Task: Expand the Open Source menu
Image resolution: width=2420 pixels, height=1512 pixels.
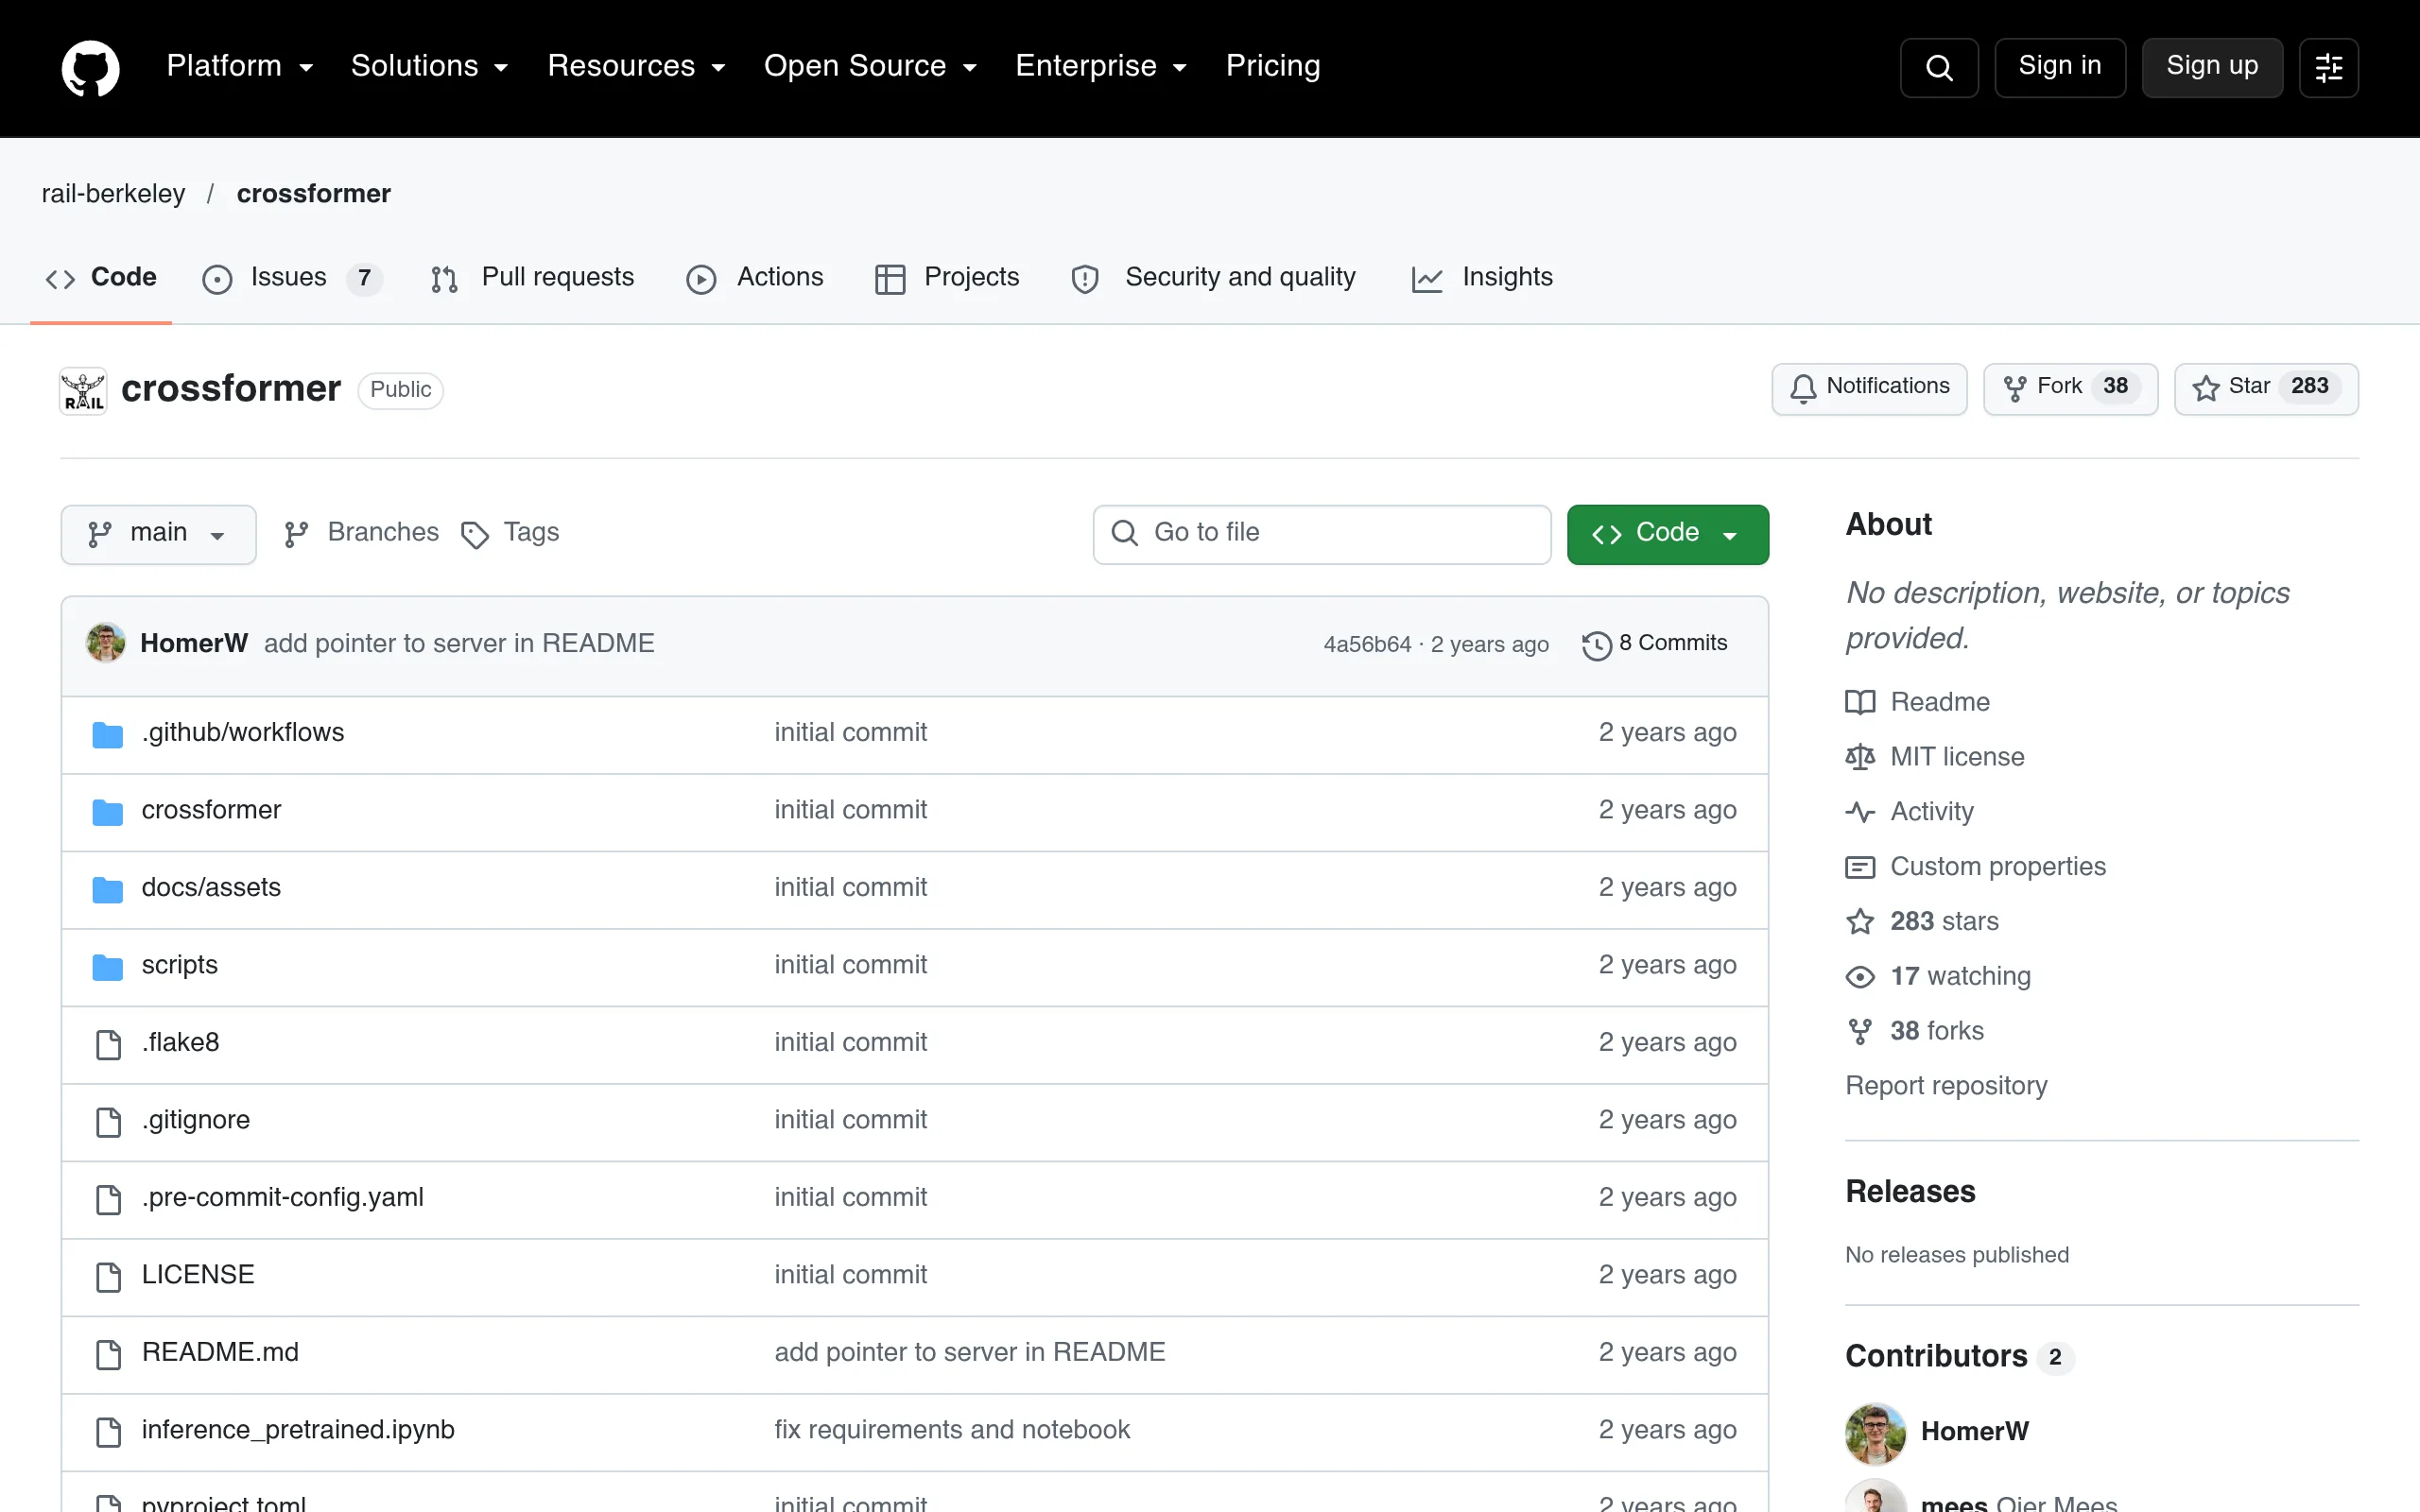Action: (x=870, y=66)
